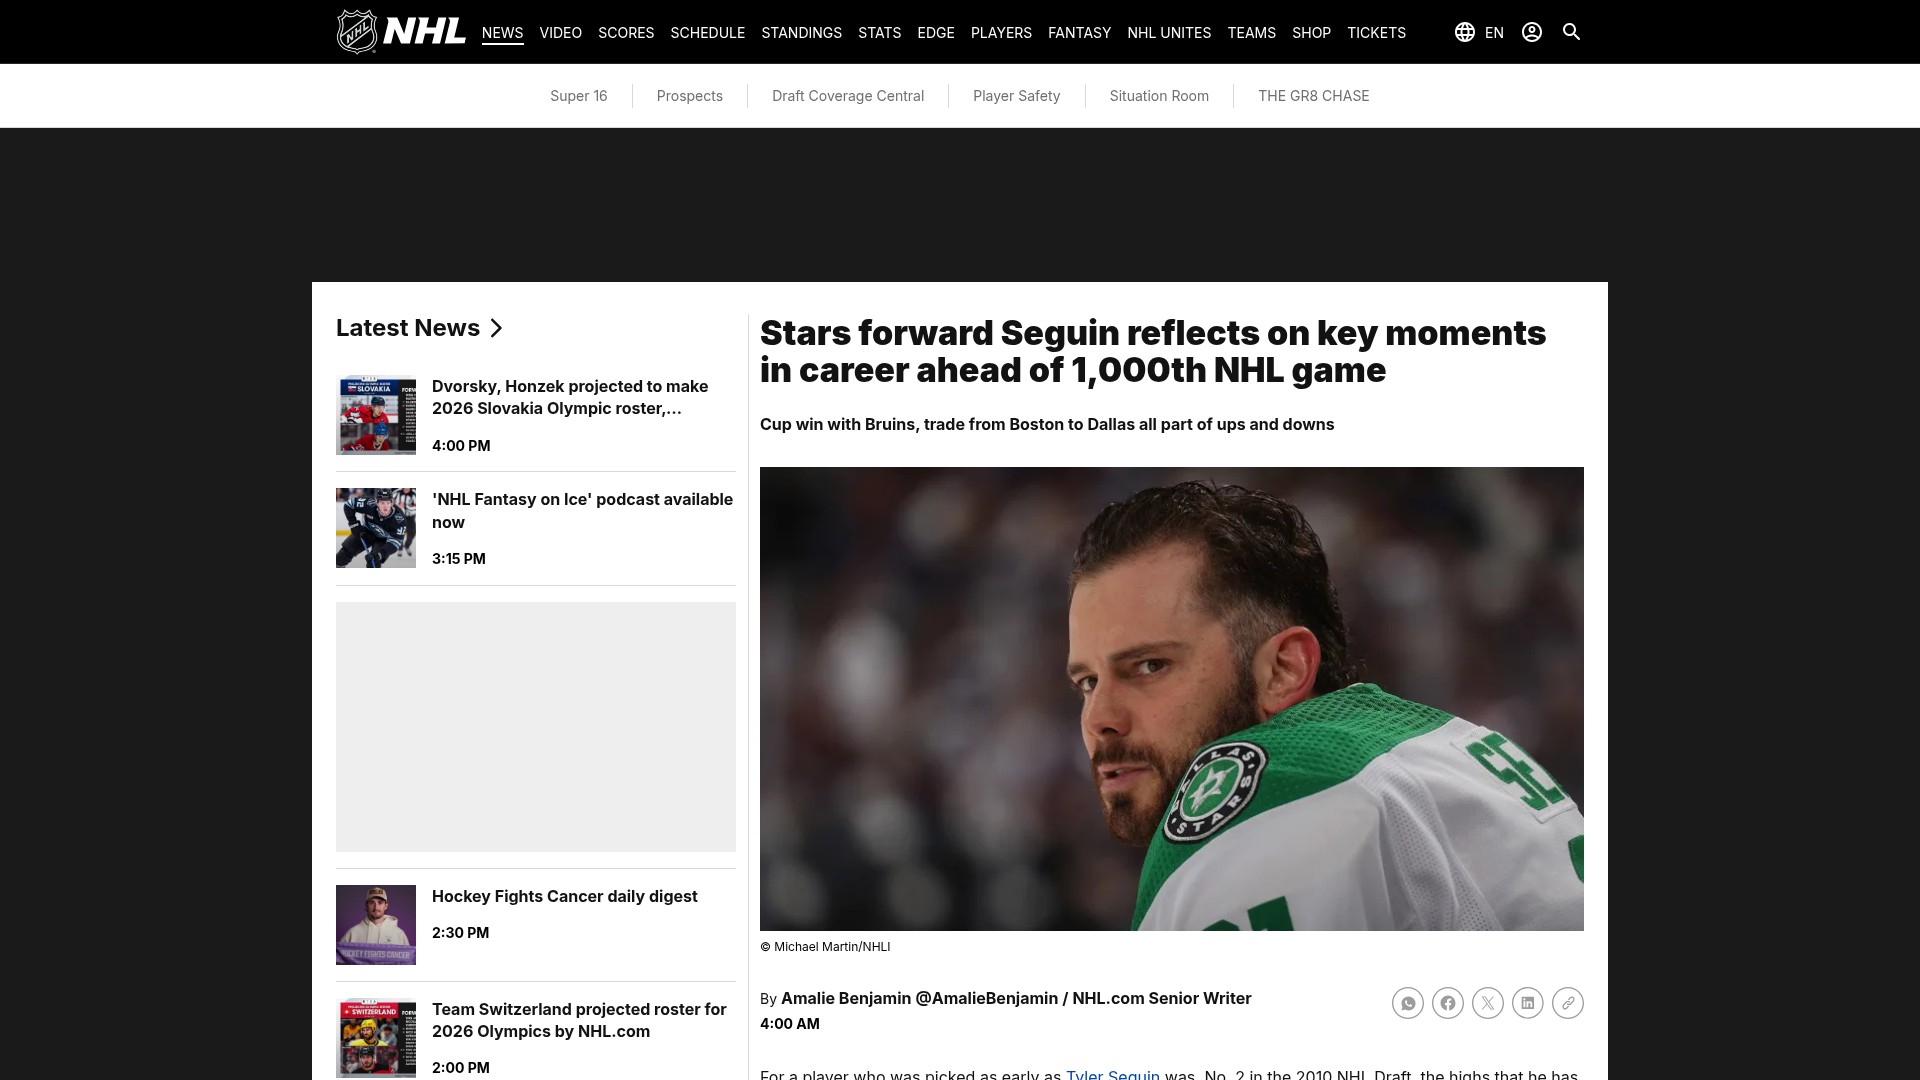The width and height of the screenshot is (1920, 1080).
Task: Click the 'Cup win with Bruins' subheadline
Action: (x=1047, y=424)
